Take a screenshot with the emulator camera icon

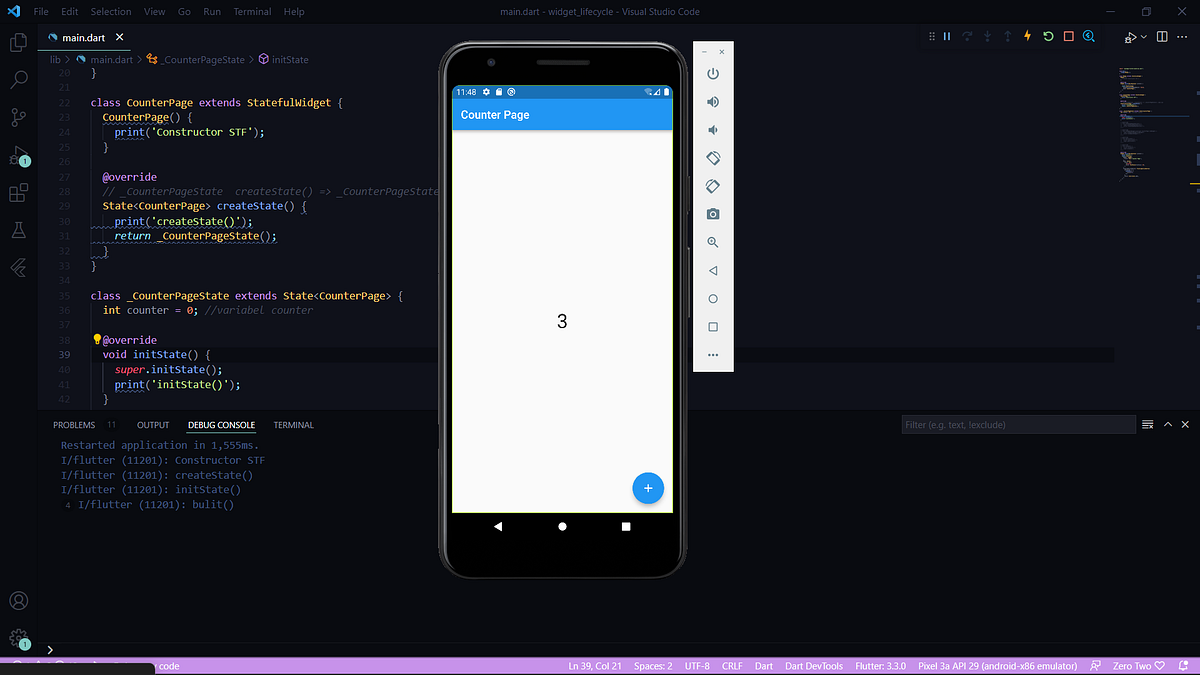[x=712, y=213]
